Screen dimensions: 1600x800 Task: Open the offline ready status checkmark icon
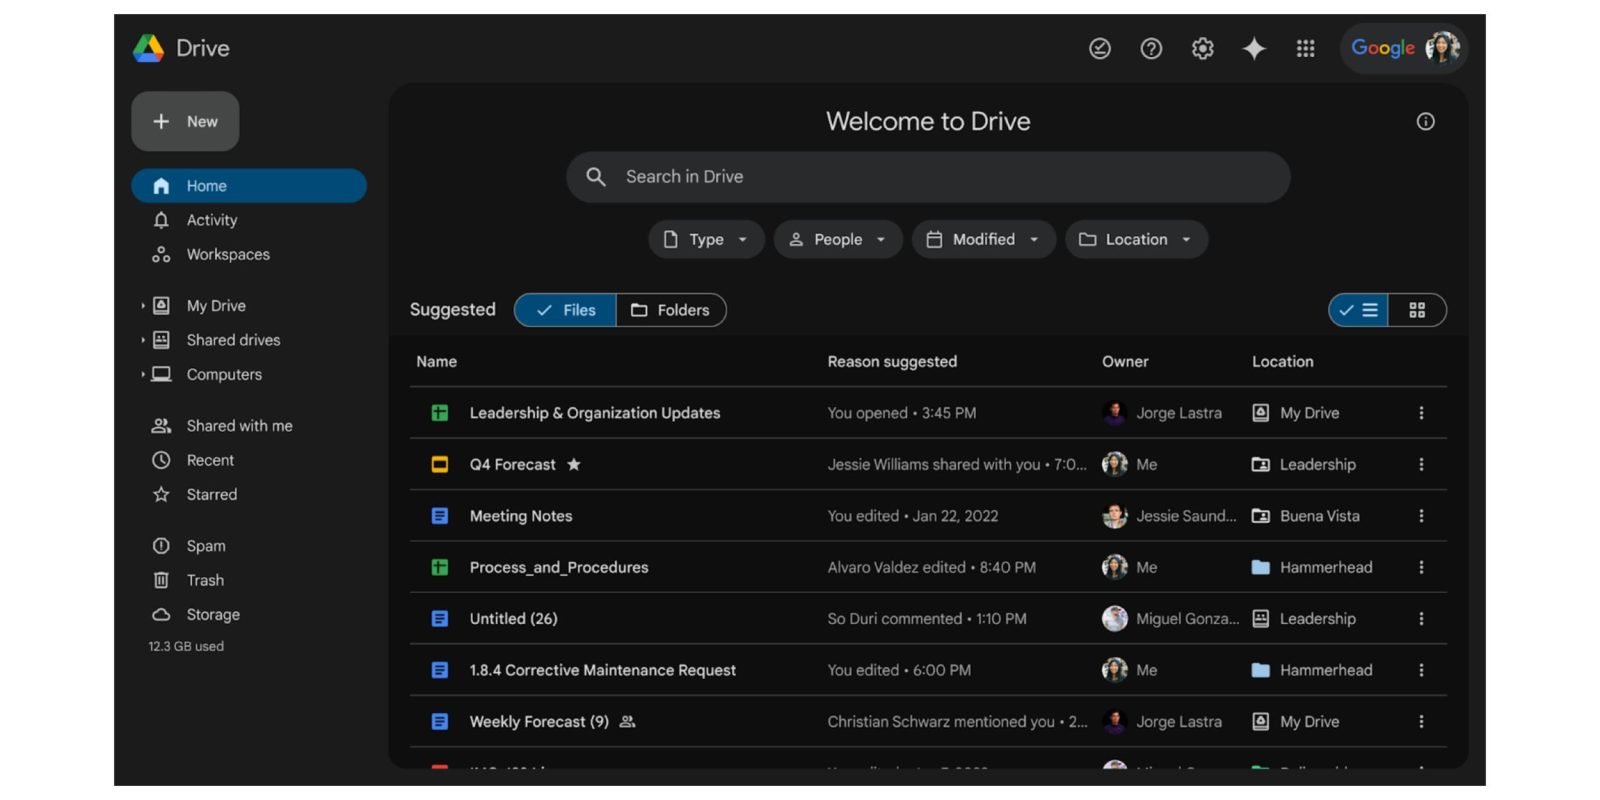[x=1099, y=48]
